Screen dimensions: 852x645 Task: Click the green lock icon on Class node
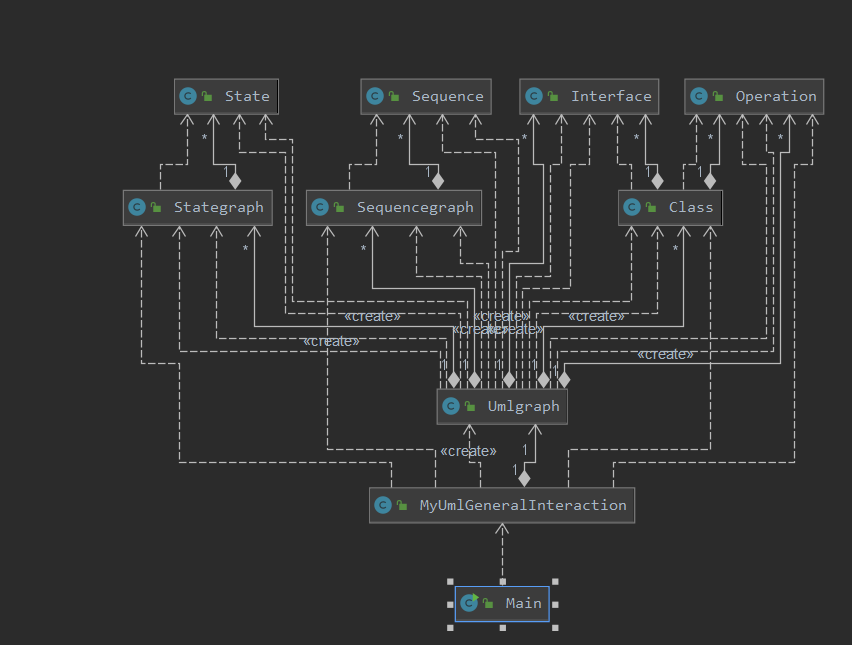click(651, 208)
